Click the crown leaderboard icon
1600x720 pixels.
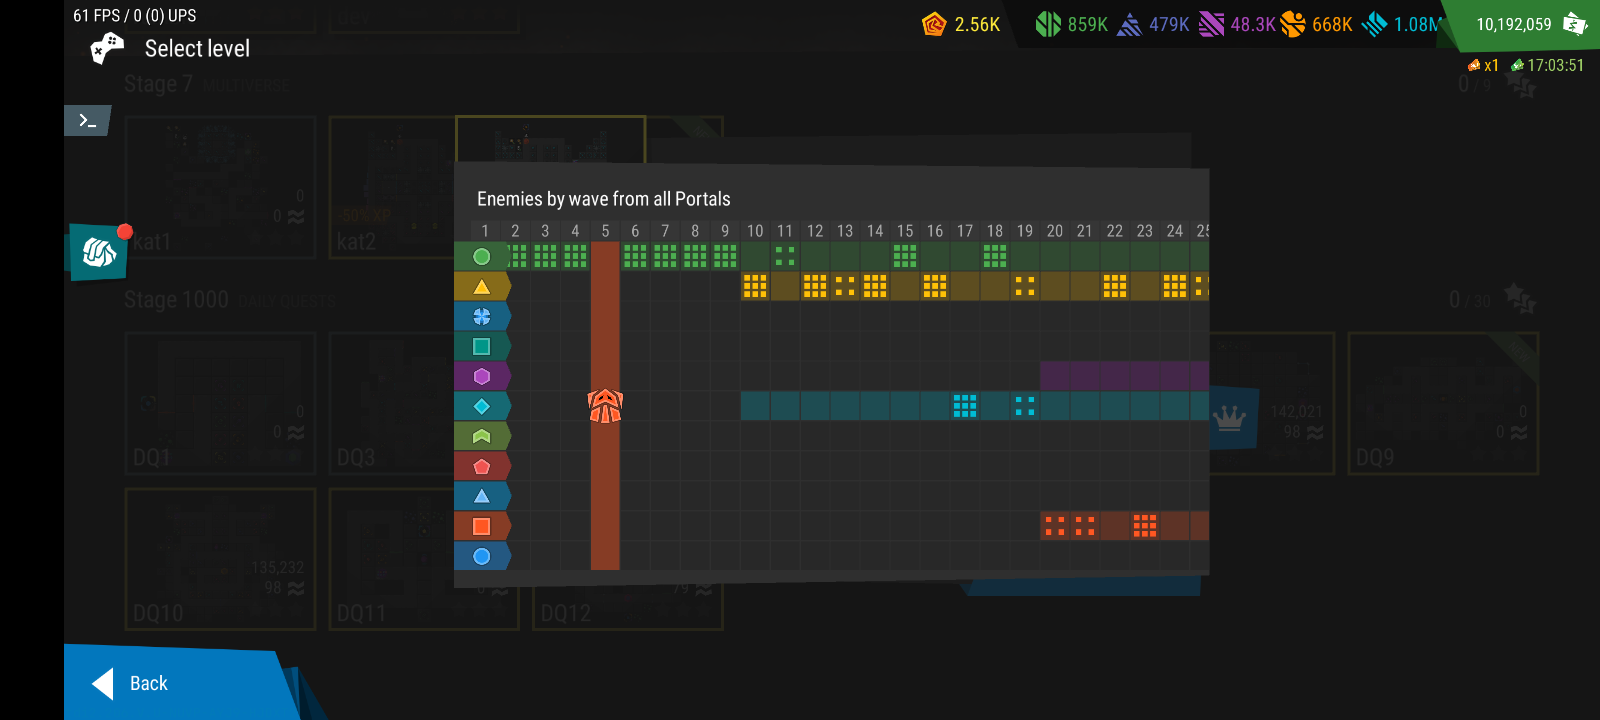click(1229, 418)
